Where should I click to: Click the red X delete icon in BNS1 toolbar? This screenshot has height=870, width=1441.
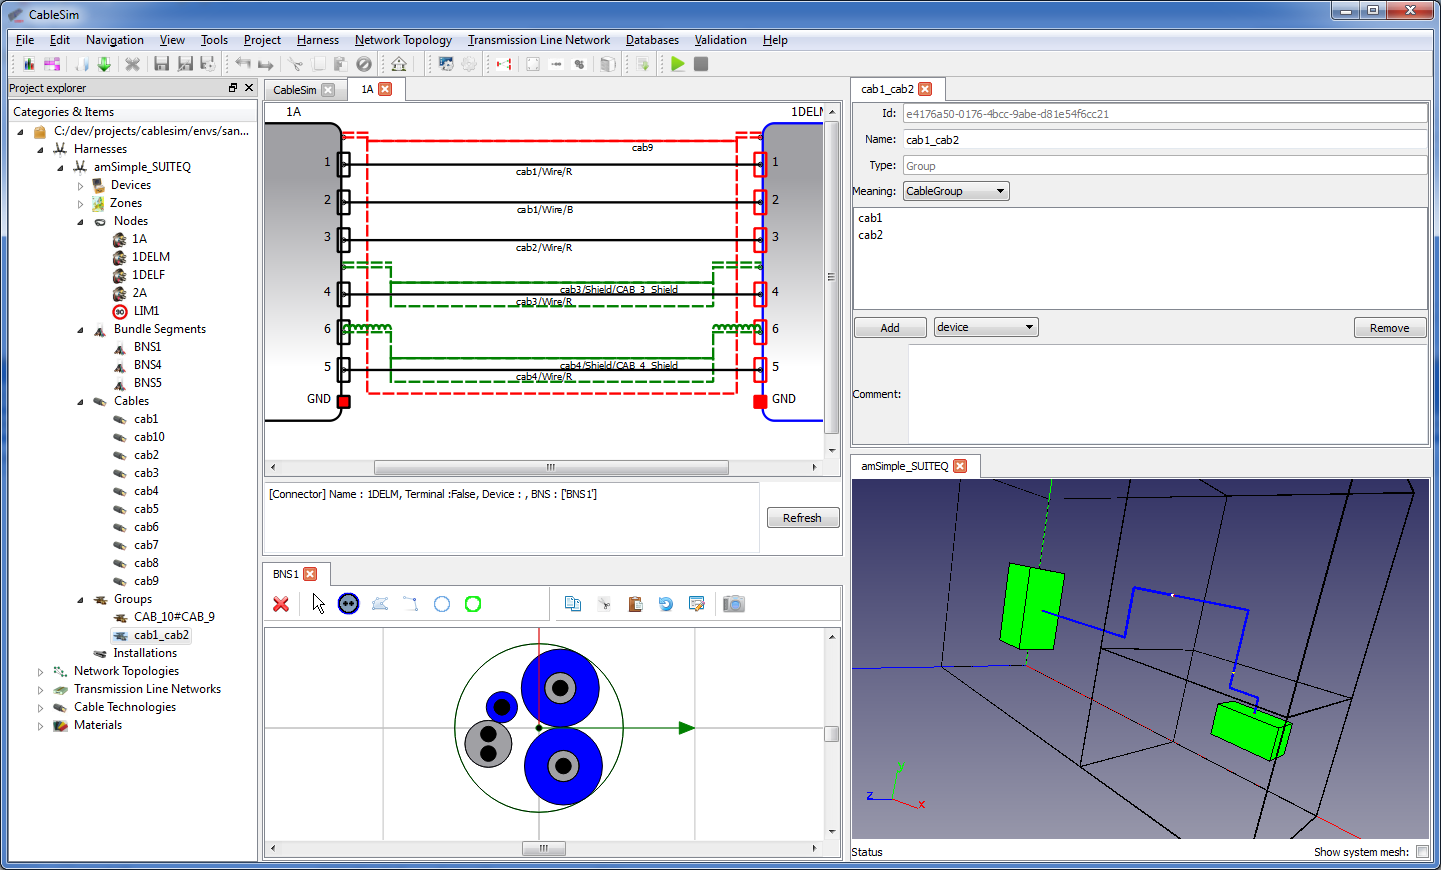(281, 604)
